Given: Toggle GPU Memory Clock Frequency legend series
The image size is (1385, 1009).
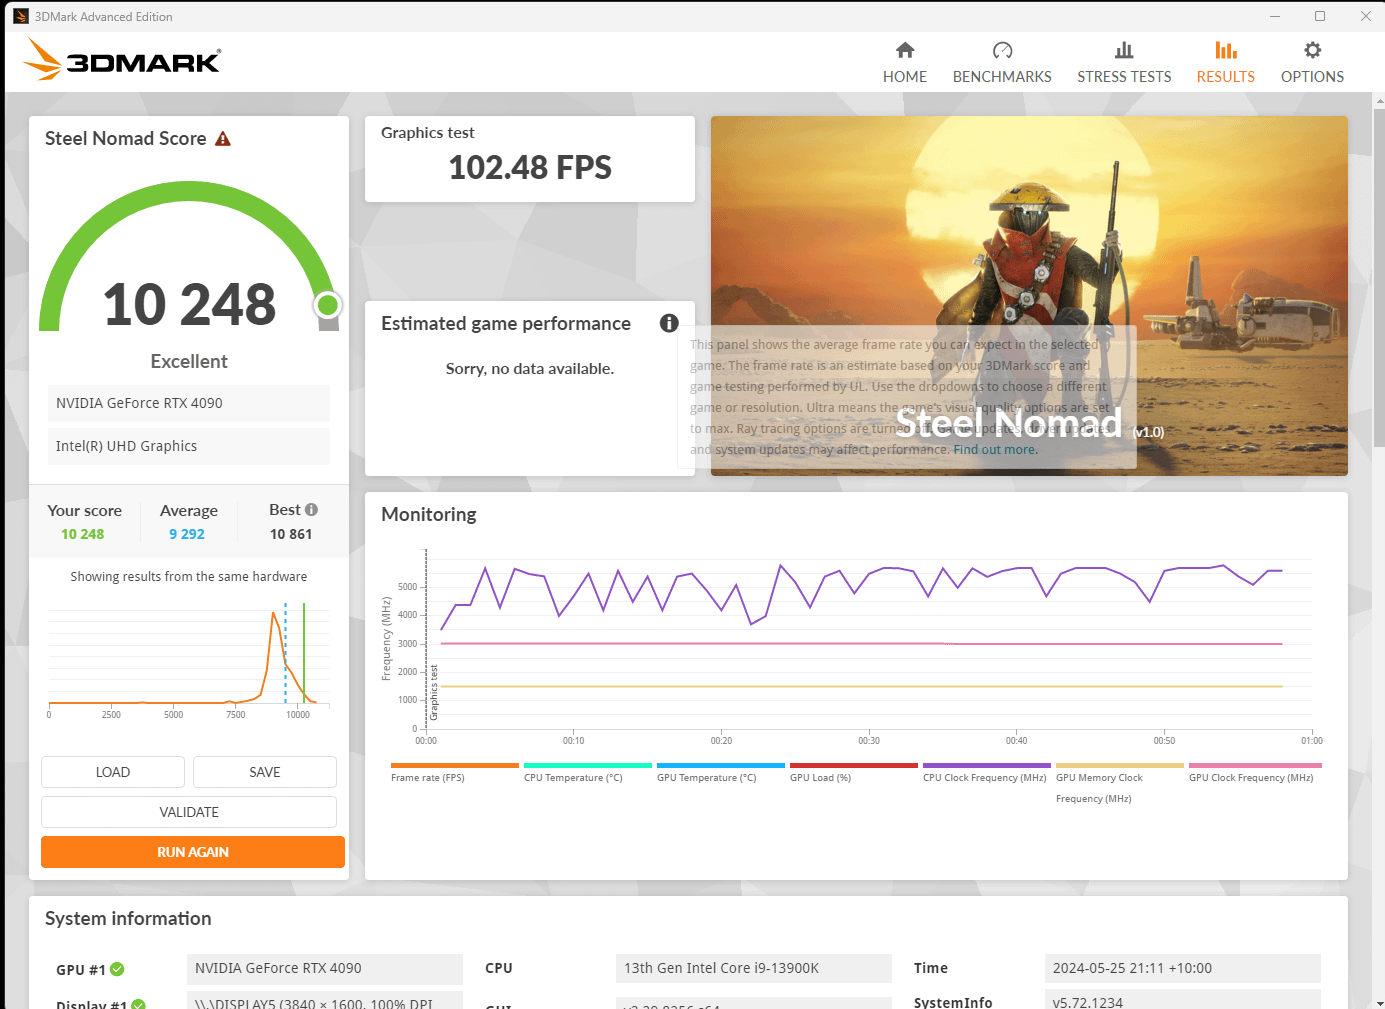Looking at the screenshot, I should click(1120, 784).
